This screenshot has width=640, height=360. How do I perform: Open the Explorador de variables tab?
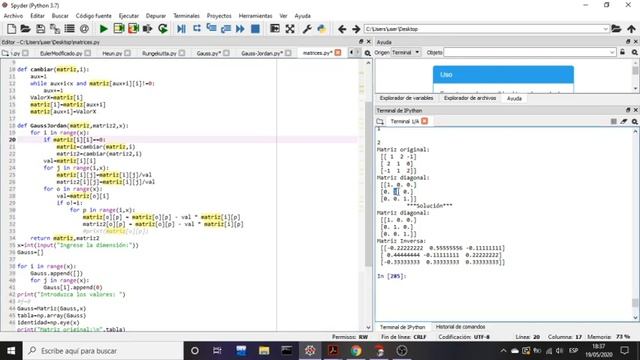click(406, 98)
